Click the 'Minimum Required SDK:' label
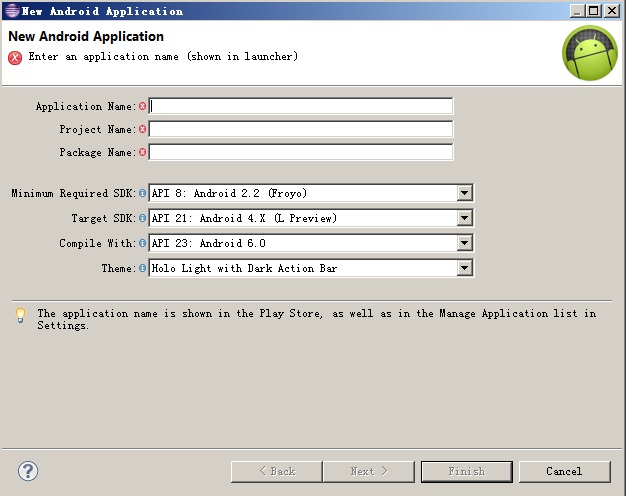This screenshot has height=496, width=626. pos(73,193)
